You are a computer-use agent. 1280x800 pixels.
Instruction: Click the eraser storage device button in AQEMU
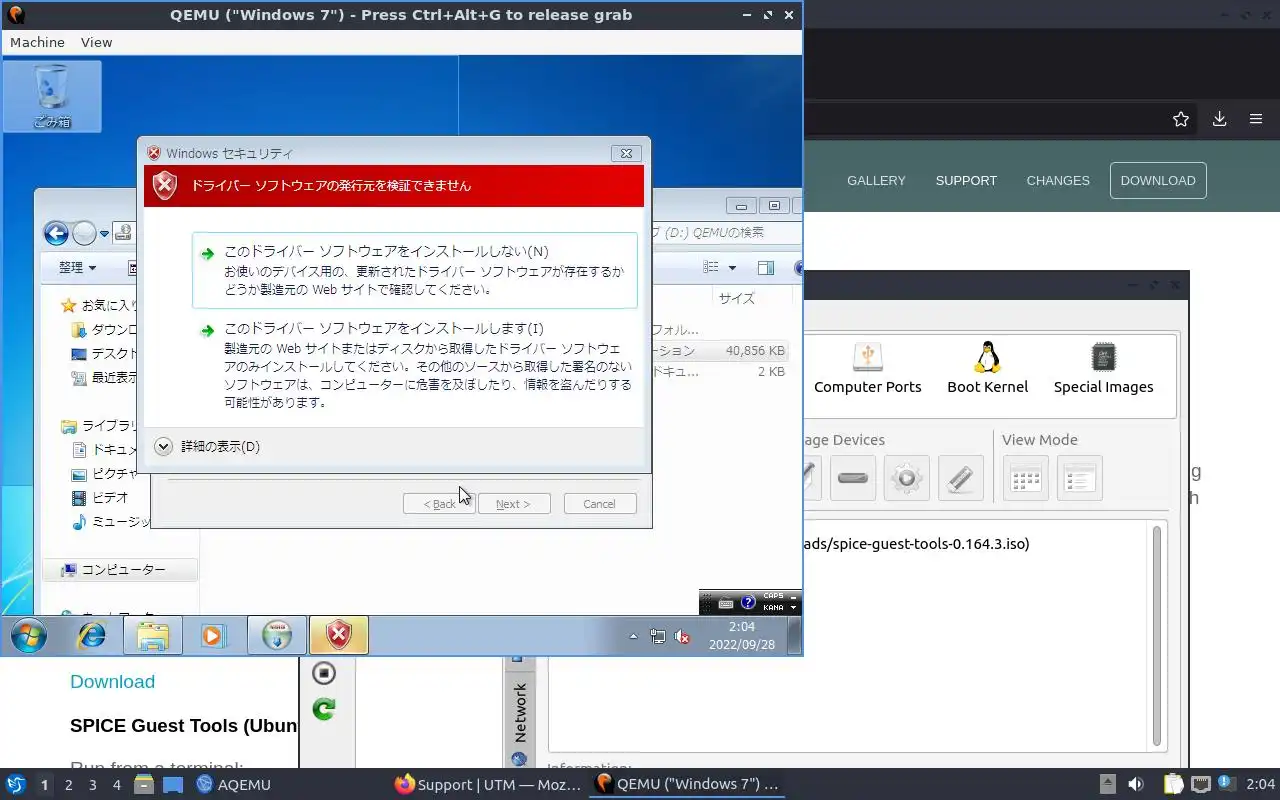[961, 478]
